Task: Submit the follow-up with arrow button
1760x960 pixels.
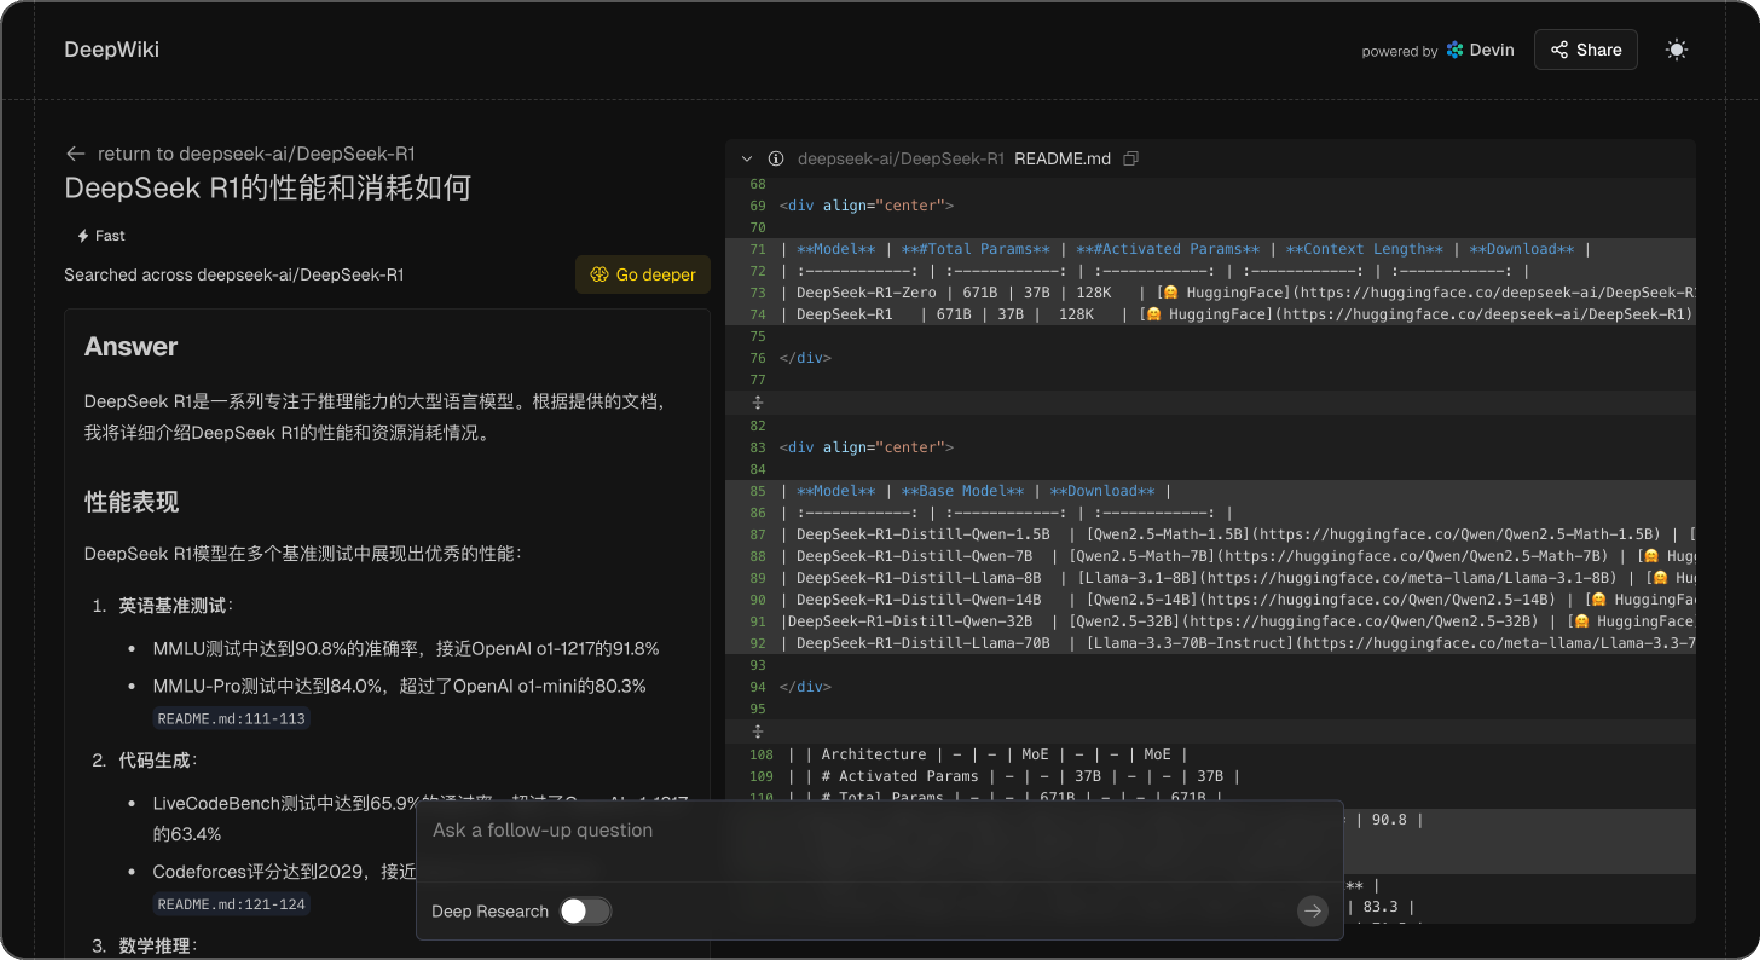Action: point(1312,911)
